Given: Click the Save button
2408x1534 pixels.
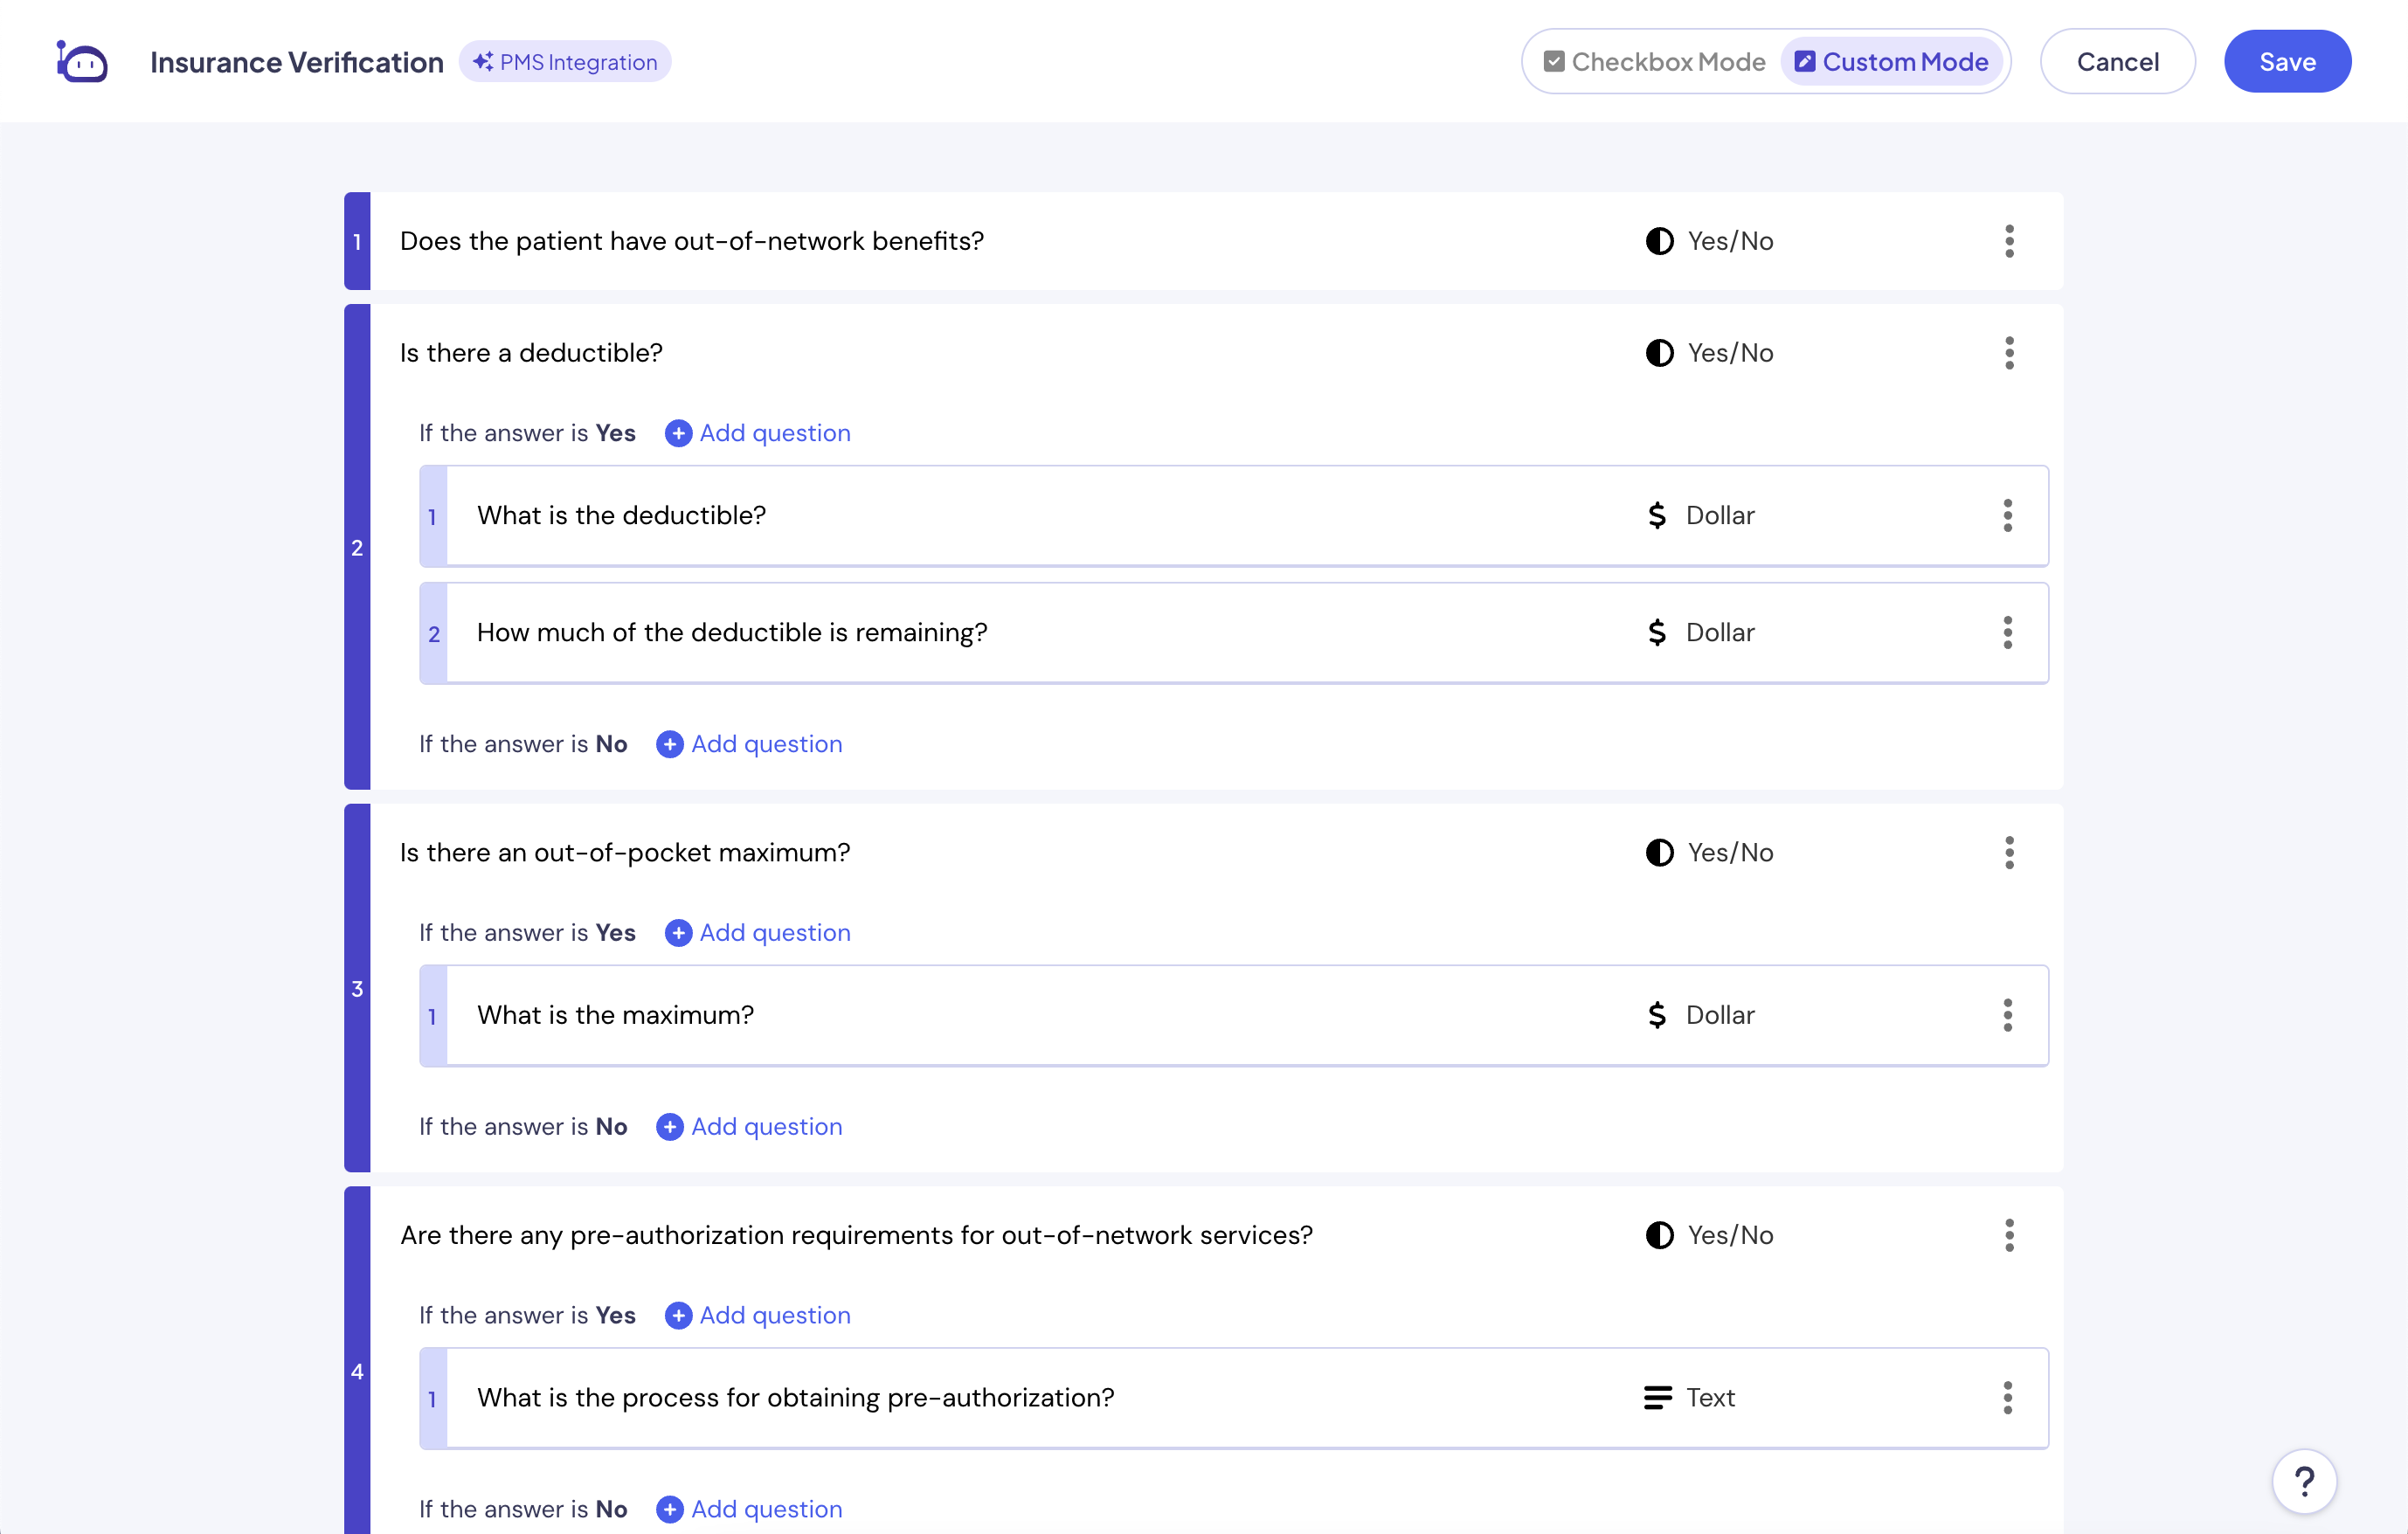Looking at the screenshot, I should pos(2287,62).
